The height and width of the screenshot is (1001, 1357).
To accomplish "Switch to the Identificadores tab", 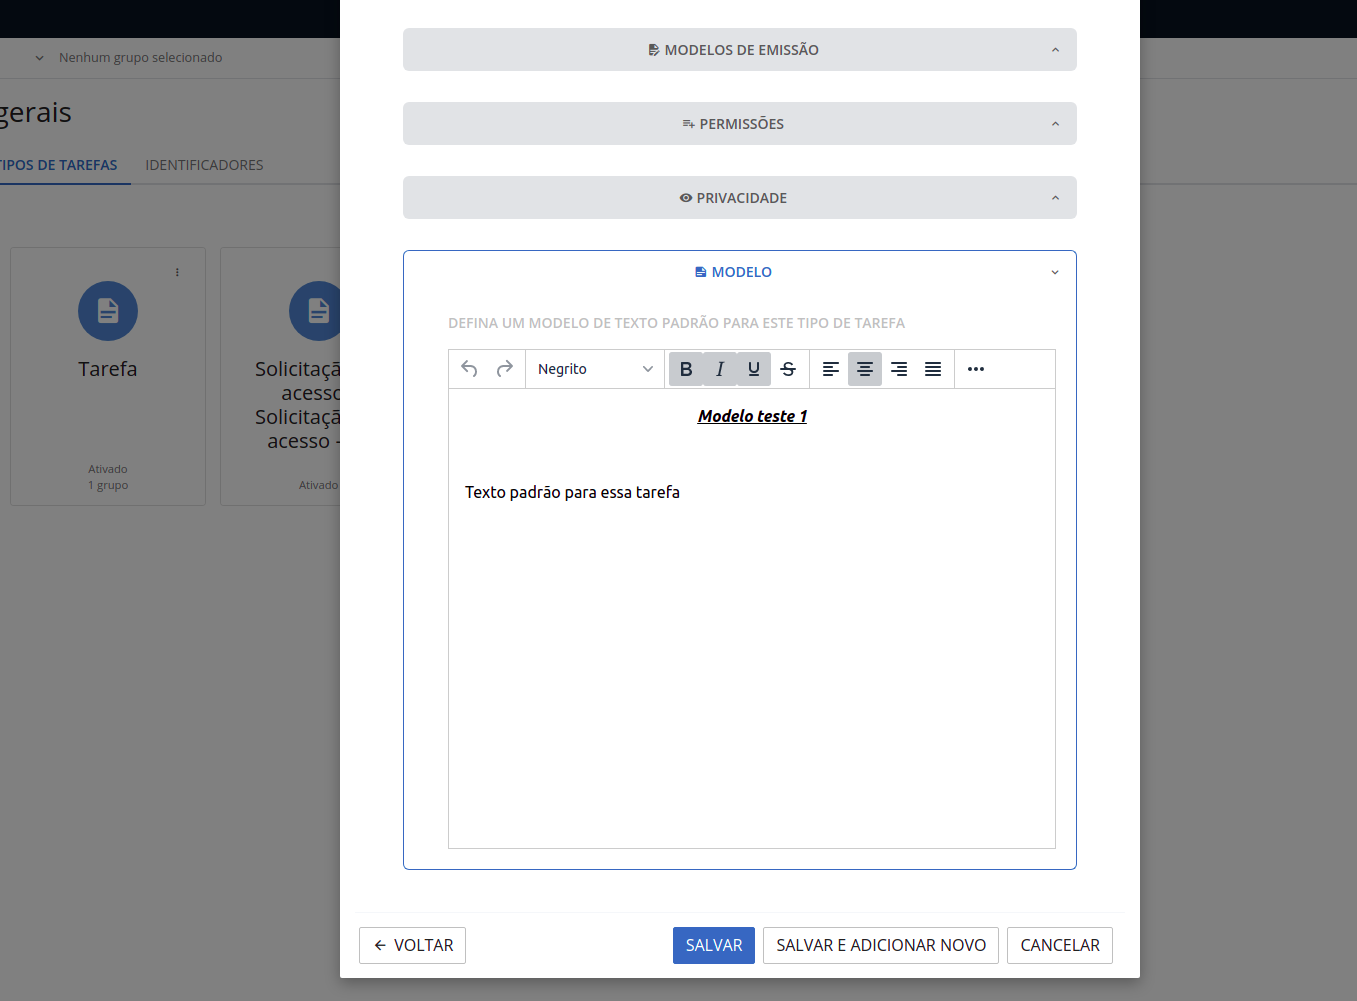I will 204,165.
